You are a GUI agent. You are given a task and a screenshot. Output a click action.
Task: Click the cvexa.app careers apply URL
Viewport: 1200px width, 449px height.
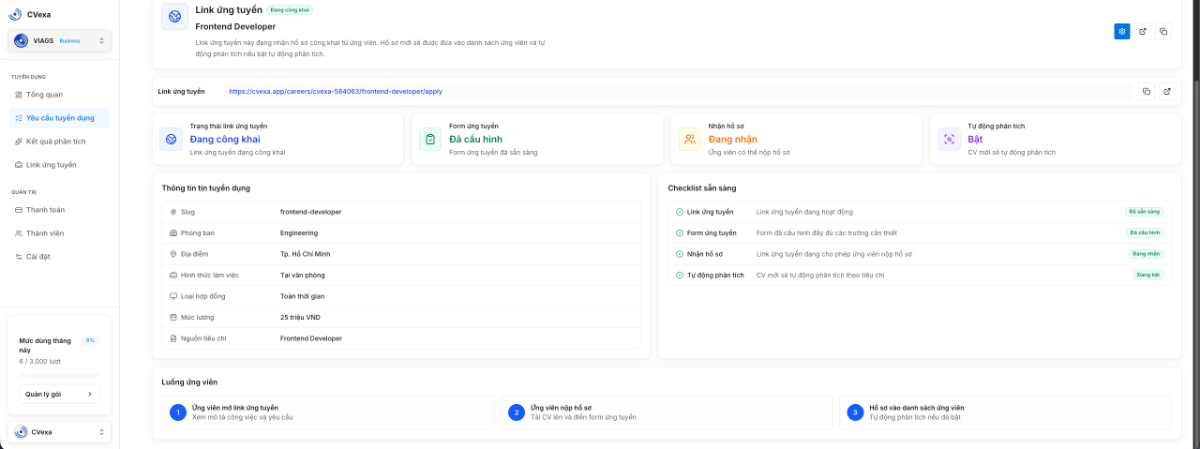click(336, 91)
